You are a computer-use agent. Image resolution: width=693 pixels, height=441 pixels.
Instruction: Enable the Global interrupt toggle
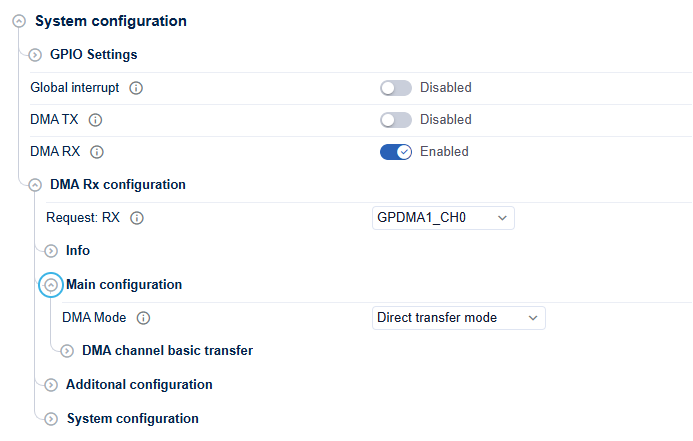point(396,88)
